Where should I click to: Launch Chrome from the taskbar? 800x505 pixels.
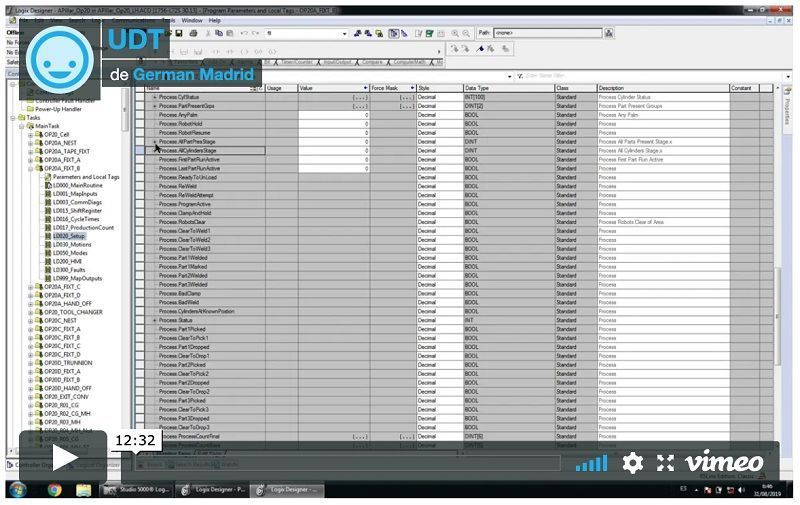[x=54, y=490]
